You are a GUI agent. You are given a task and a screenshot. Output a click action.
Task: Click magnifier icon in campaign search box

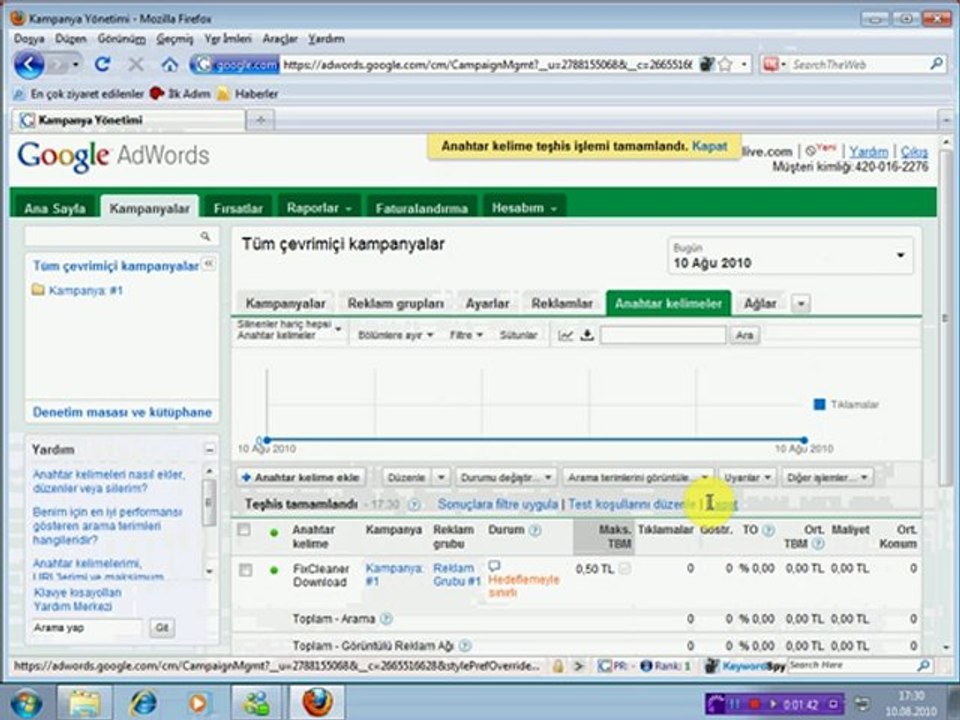(x=205, y=236)
